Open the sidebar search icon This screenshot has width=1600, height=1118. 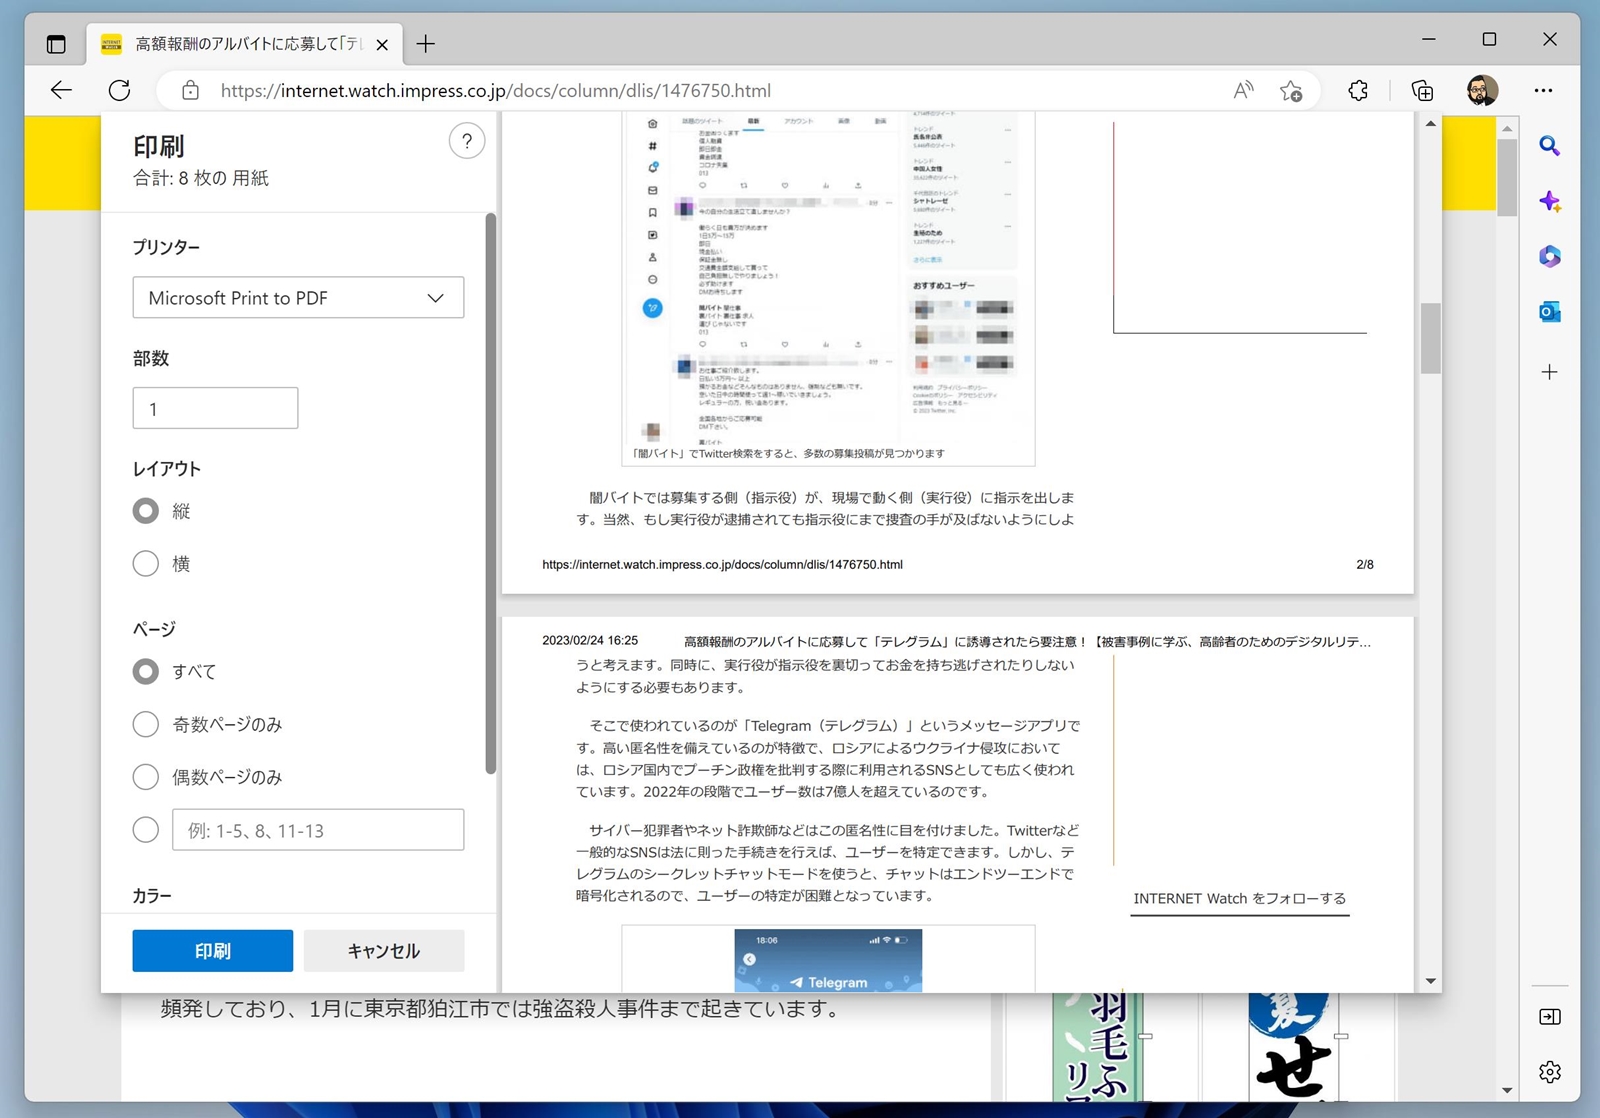(1550, 146)
